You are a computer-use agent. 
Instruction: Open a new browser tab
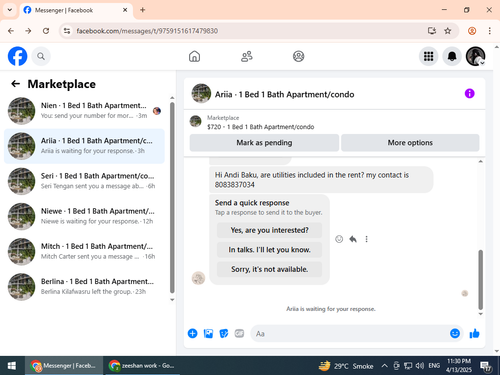[x=142, y=10]
